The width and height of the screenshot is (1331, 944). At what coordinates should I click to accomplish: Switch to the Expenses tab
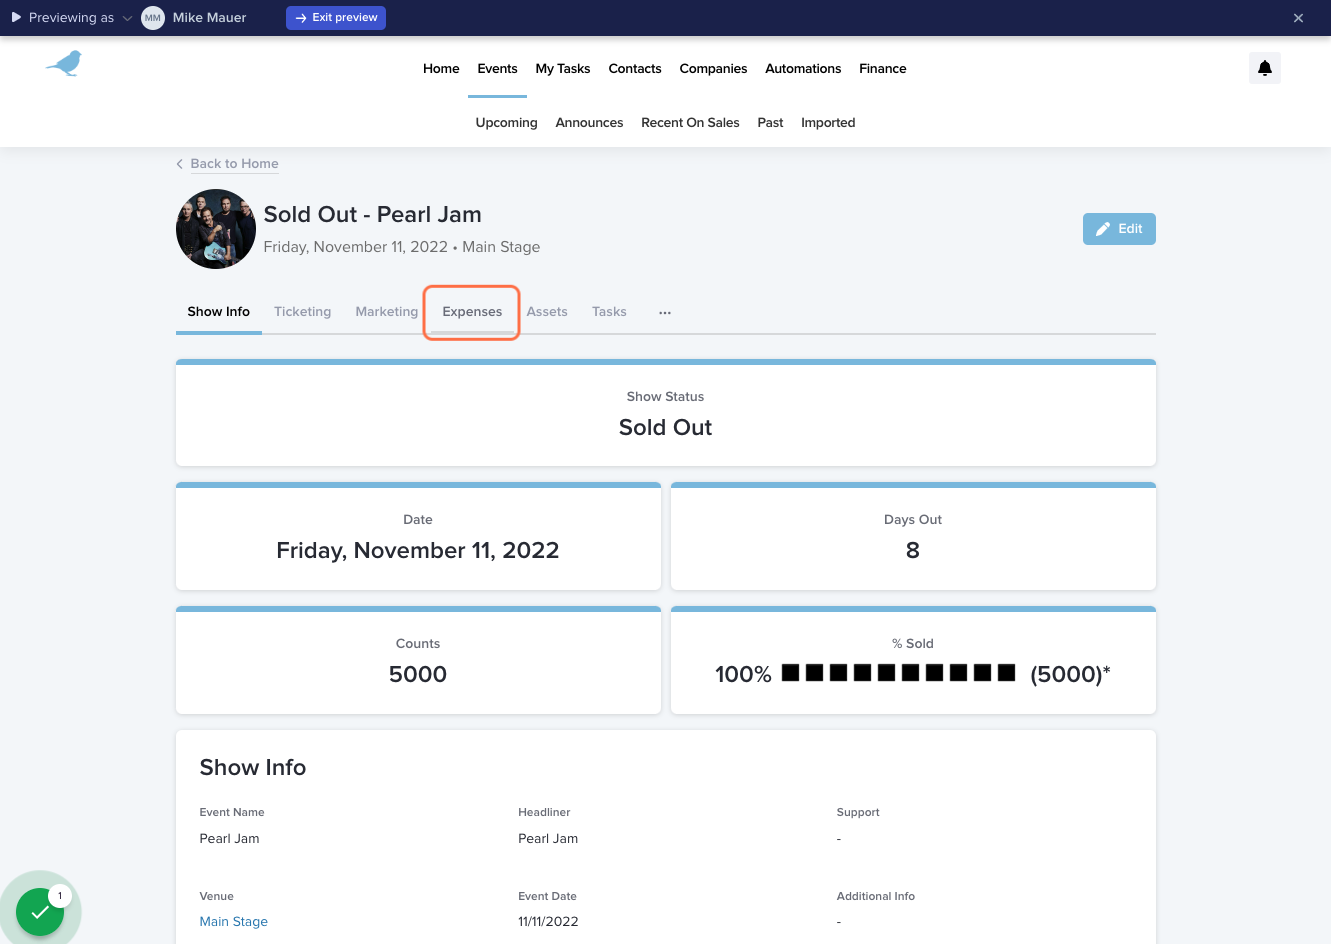pyautogui.click(x=472, y=312)
